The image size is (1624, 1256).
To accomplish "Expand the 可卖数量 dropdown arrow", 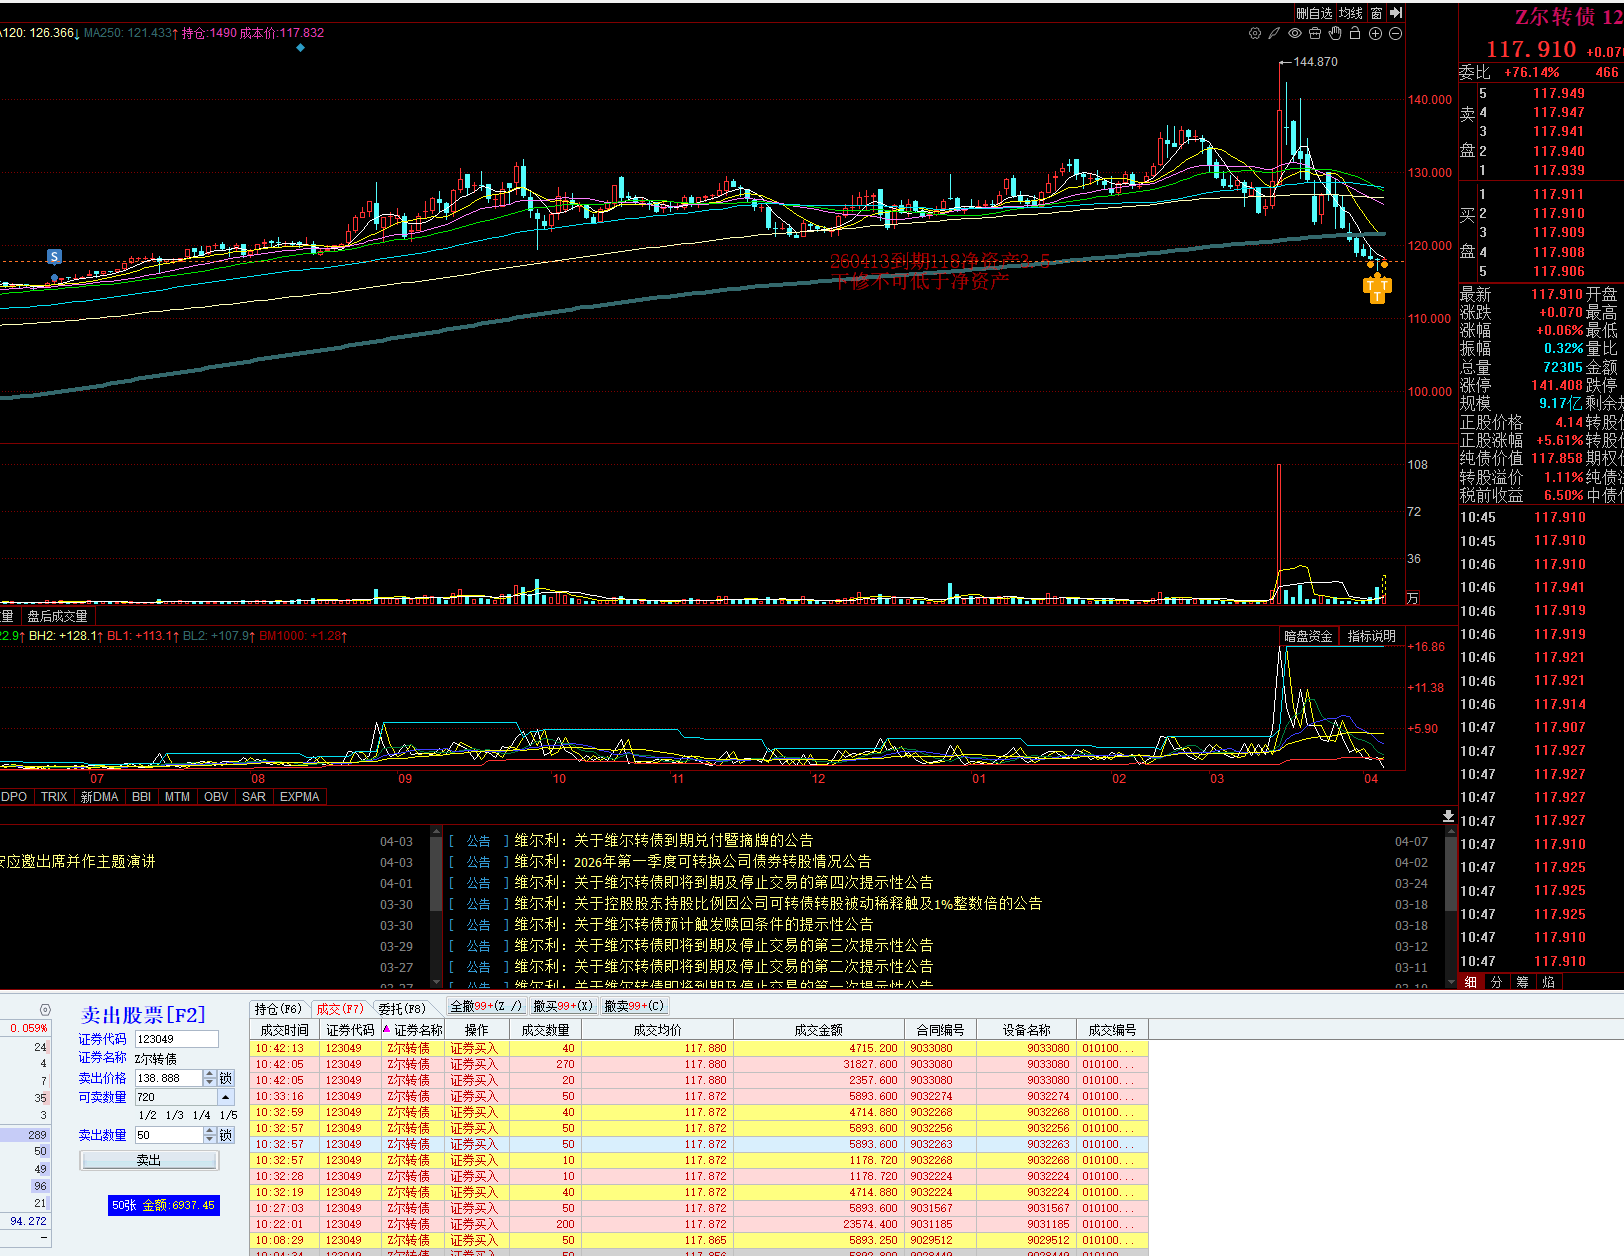I will point(226,1097).
